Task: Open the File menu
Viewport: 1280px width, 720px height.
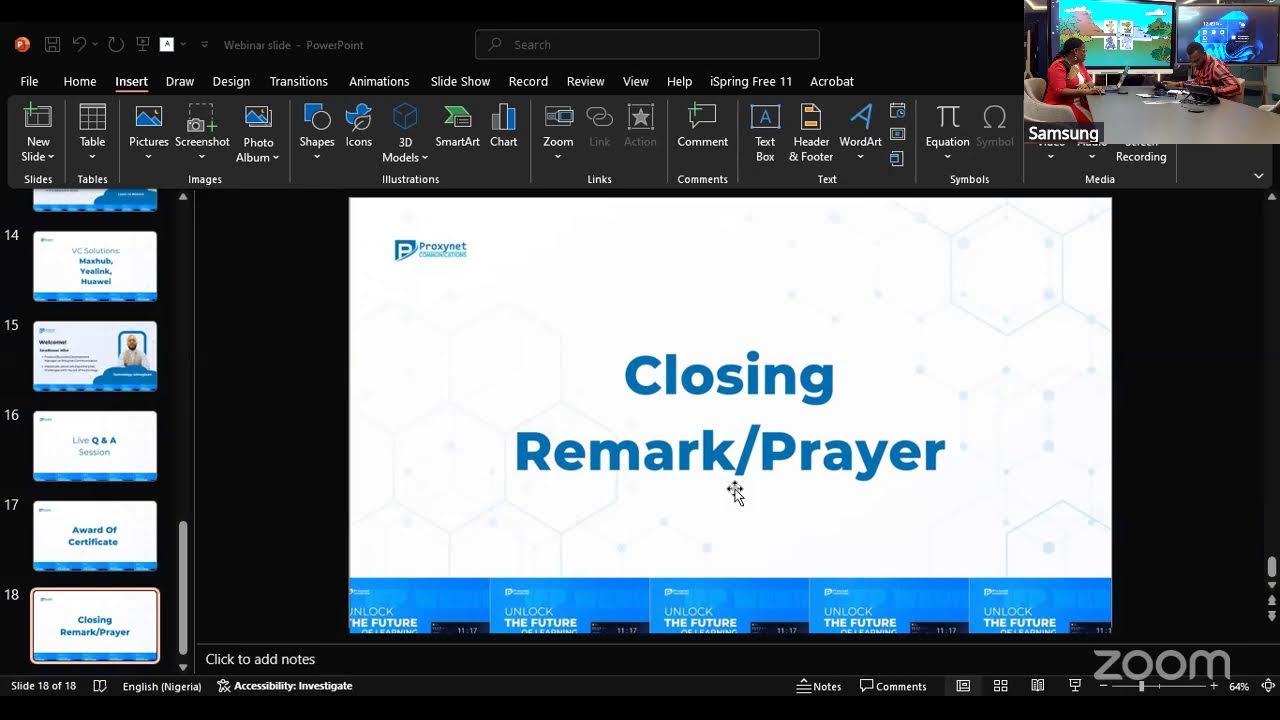Action: (x=29, y=81)
